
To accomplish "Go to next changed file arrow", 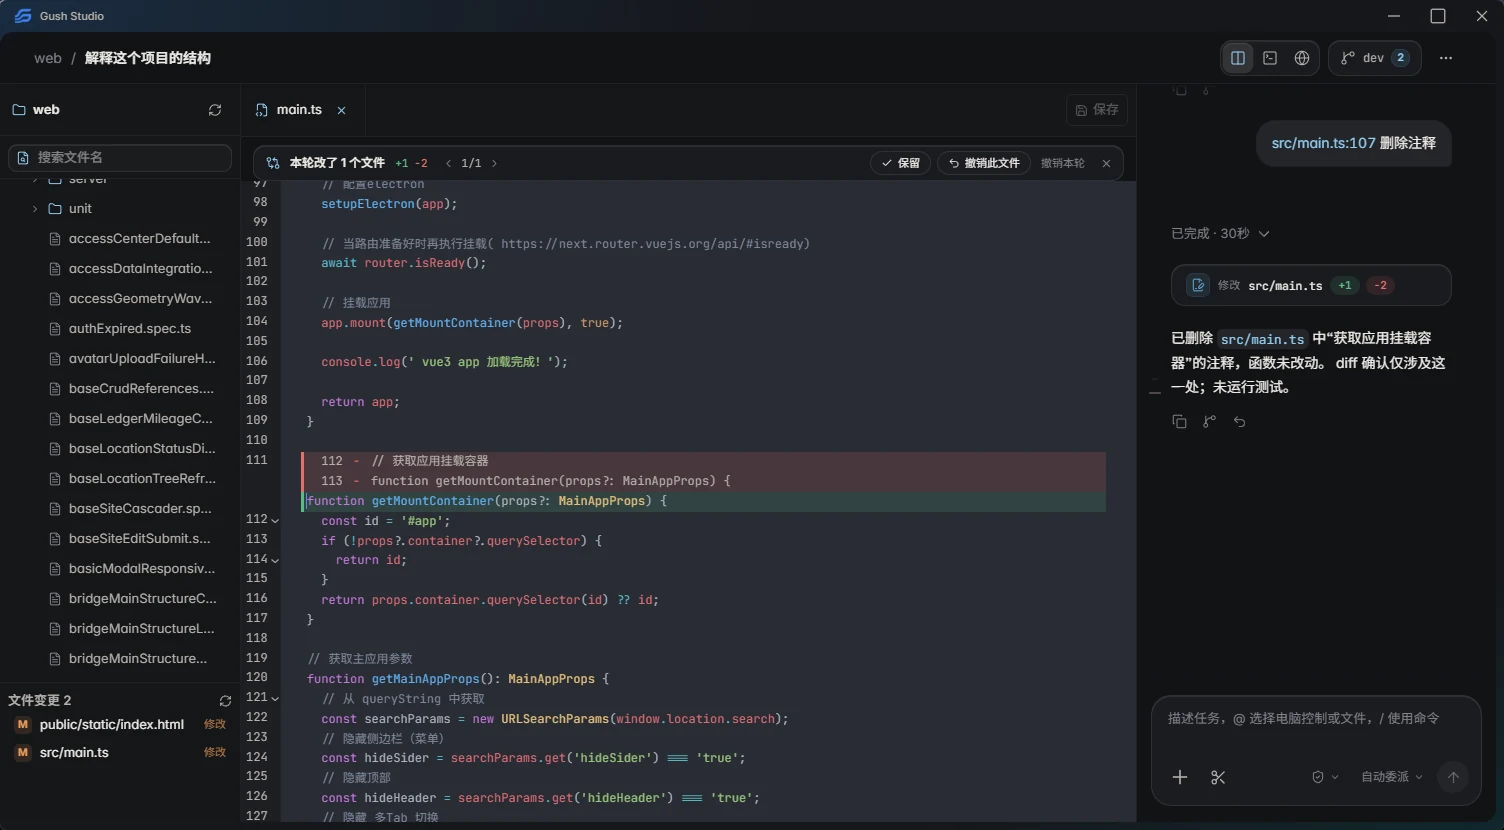I will coord(494,163).
